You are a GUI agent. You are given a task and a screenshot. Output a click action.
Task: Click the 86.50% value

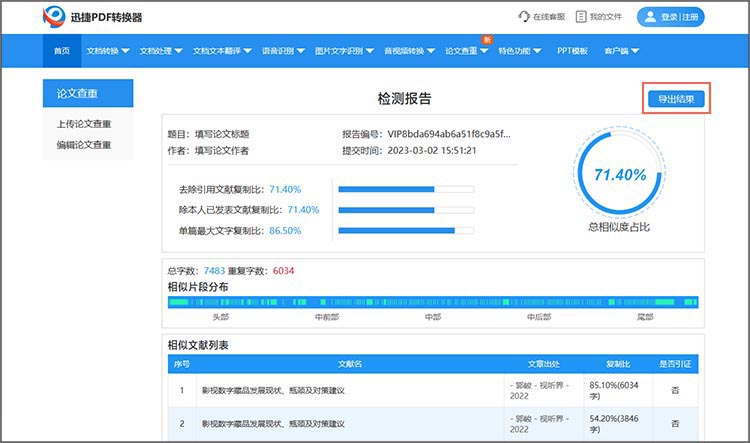coord(285,231)
